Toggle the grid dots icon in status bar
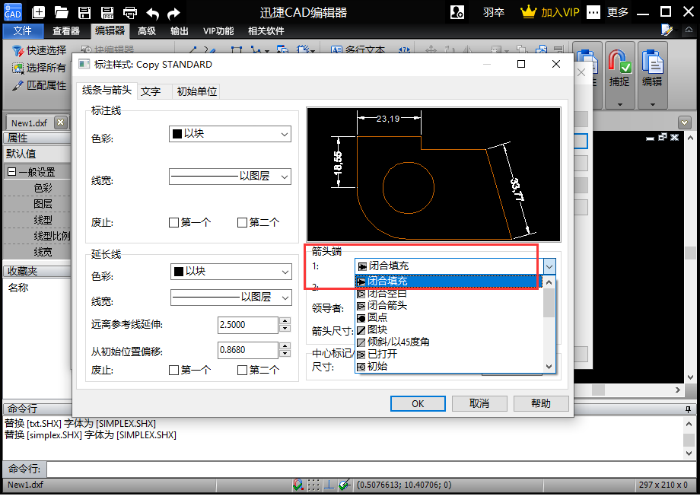The height and width of the screenshot is (495, 700). pos(314,485)
